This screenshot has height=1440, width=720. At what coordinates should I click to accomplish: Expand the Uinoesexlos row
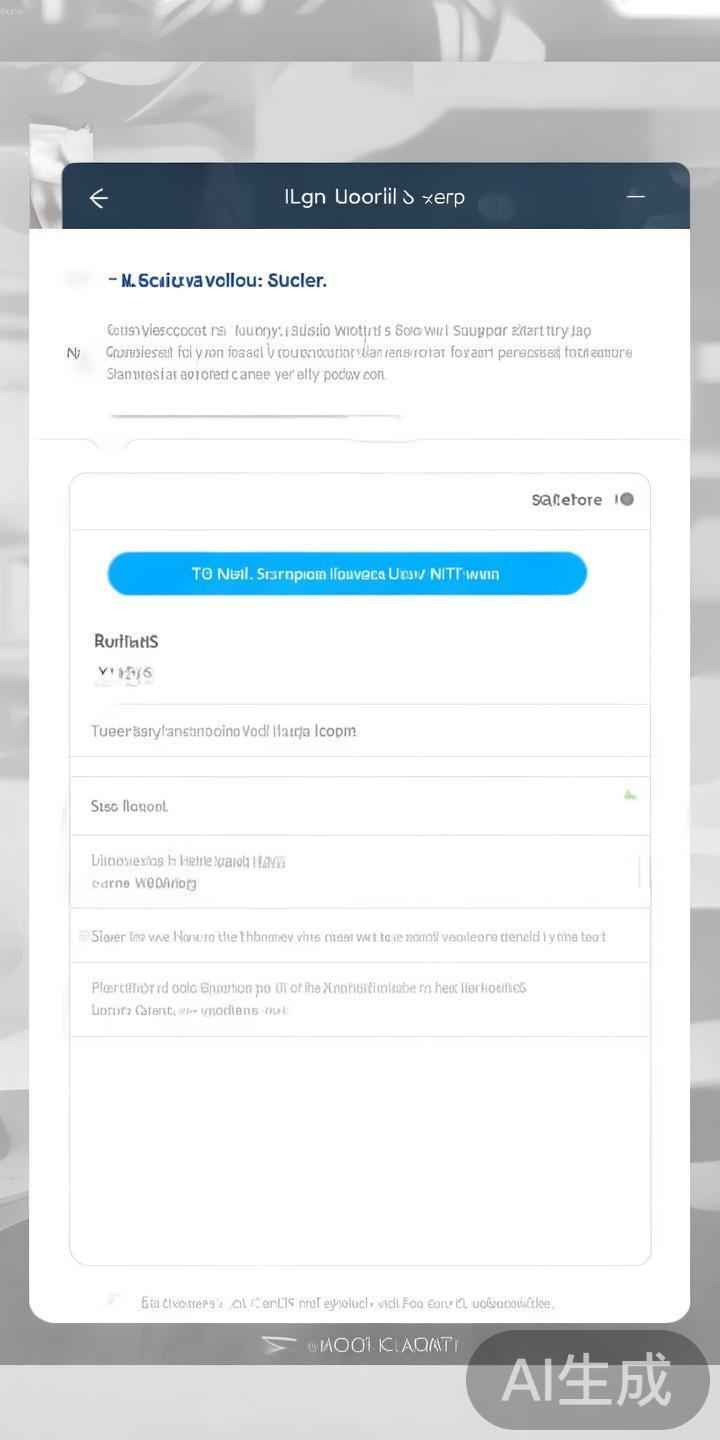click(360, 871)
